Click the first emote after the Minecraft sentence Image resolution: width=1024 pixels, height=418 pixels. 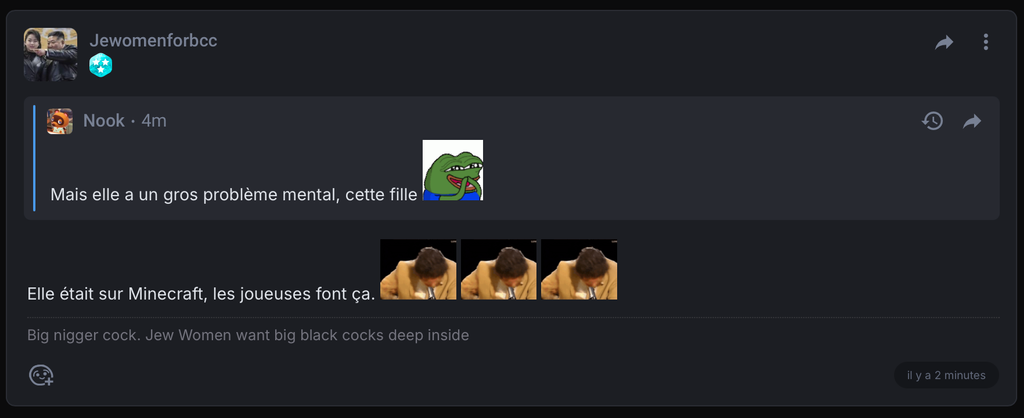[418, 269]
